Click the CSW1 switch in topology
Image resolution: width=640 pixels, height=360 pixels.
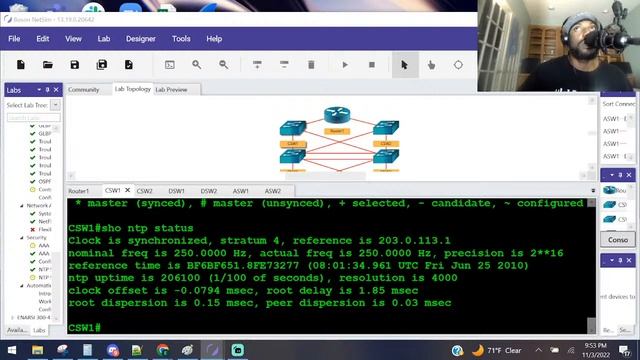(x=293, y=128)
